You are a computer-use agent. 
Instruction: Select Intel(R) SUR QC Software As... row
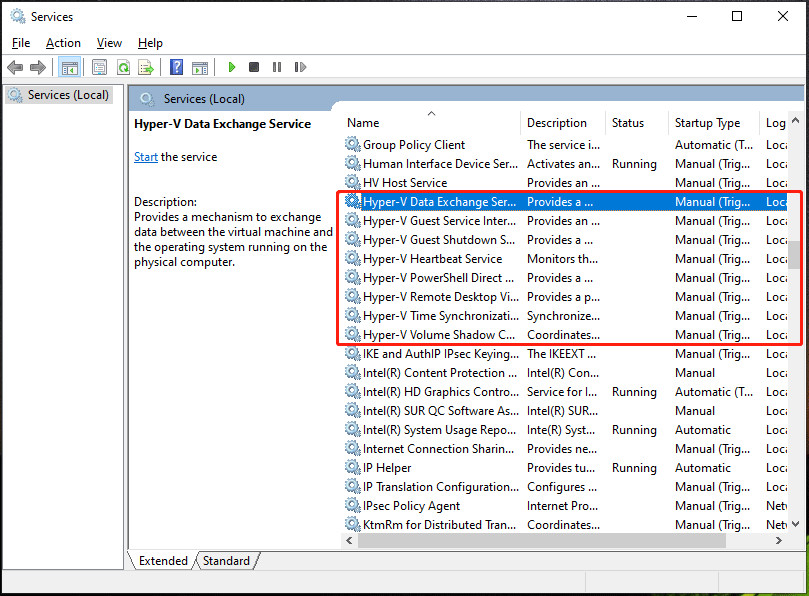coord(565,411)
